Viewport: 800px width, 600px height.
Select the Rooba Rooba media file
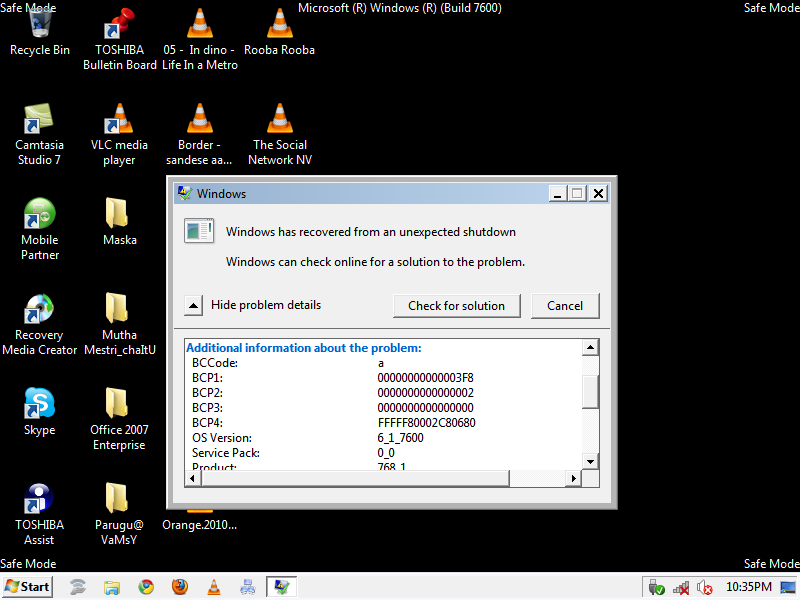point(280,32)
